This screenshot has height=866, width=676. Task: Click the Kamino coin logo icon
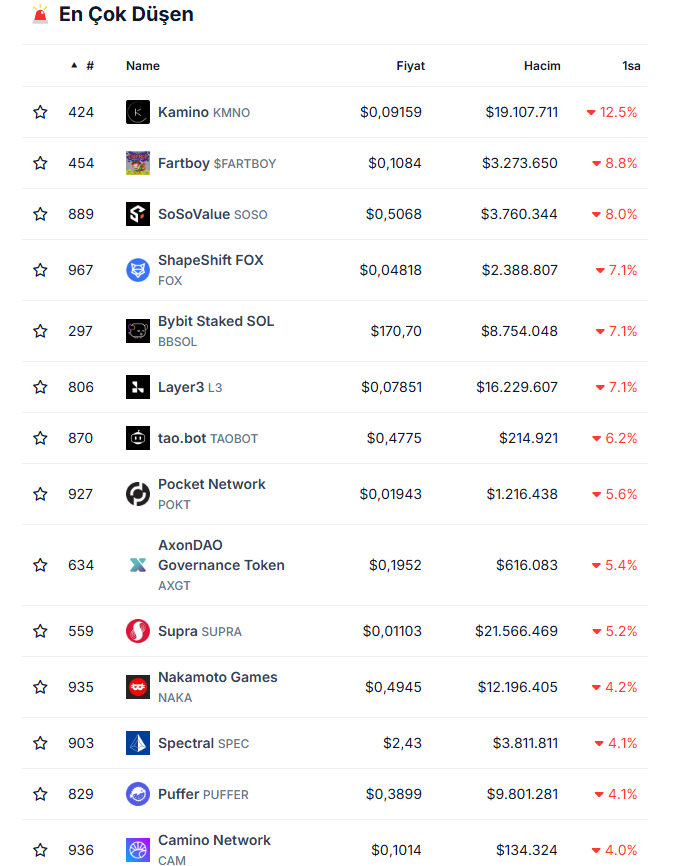[138, 112]
